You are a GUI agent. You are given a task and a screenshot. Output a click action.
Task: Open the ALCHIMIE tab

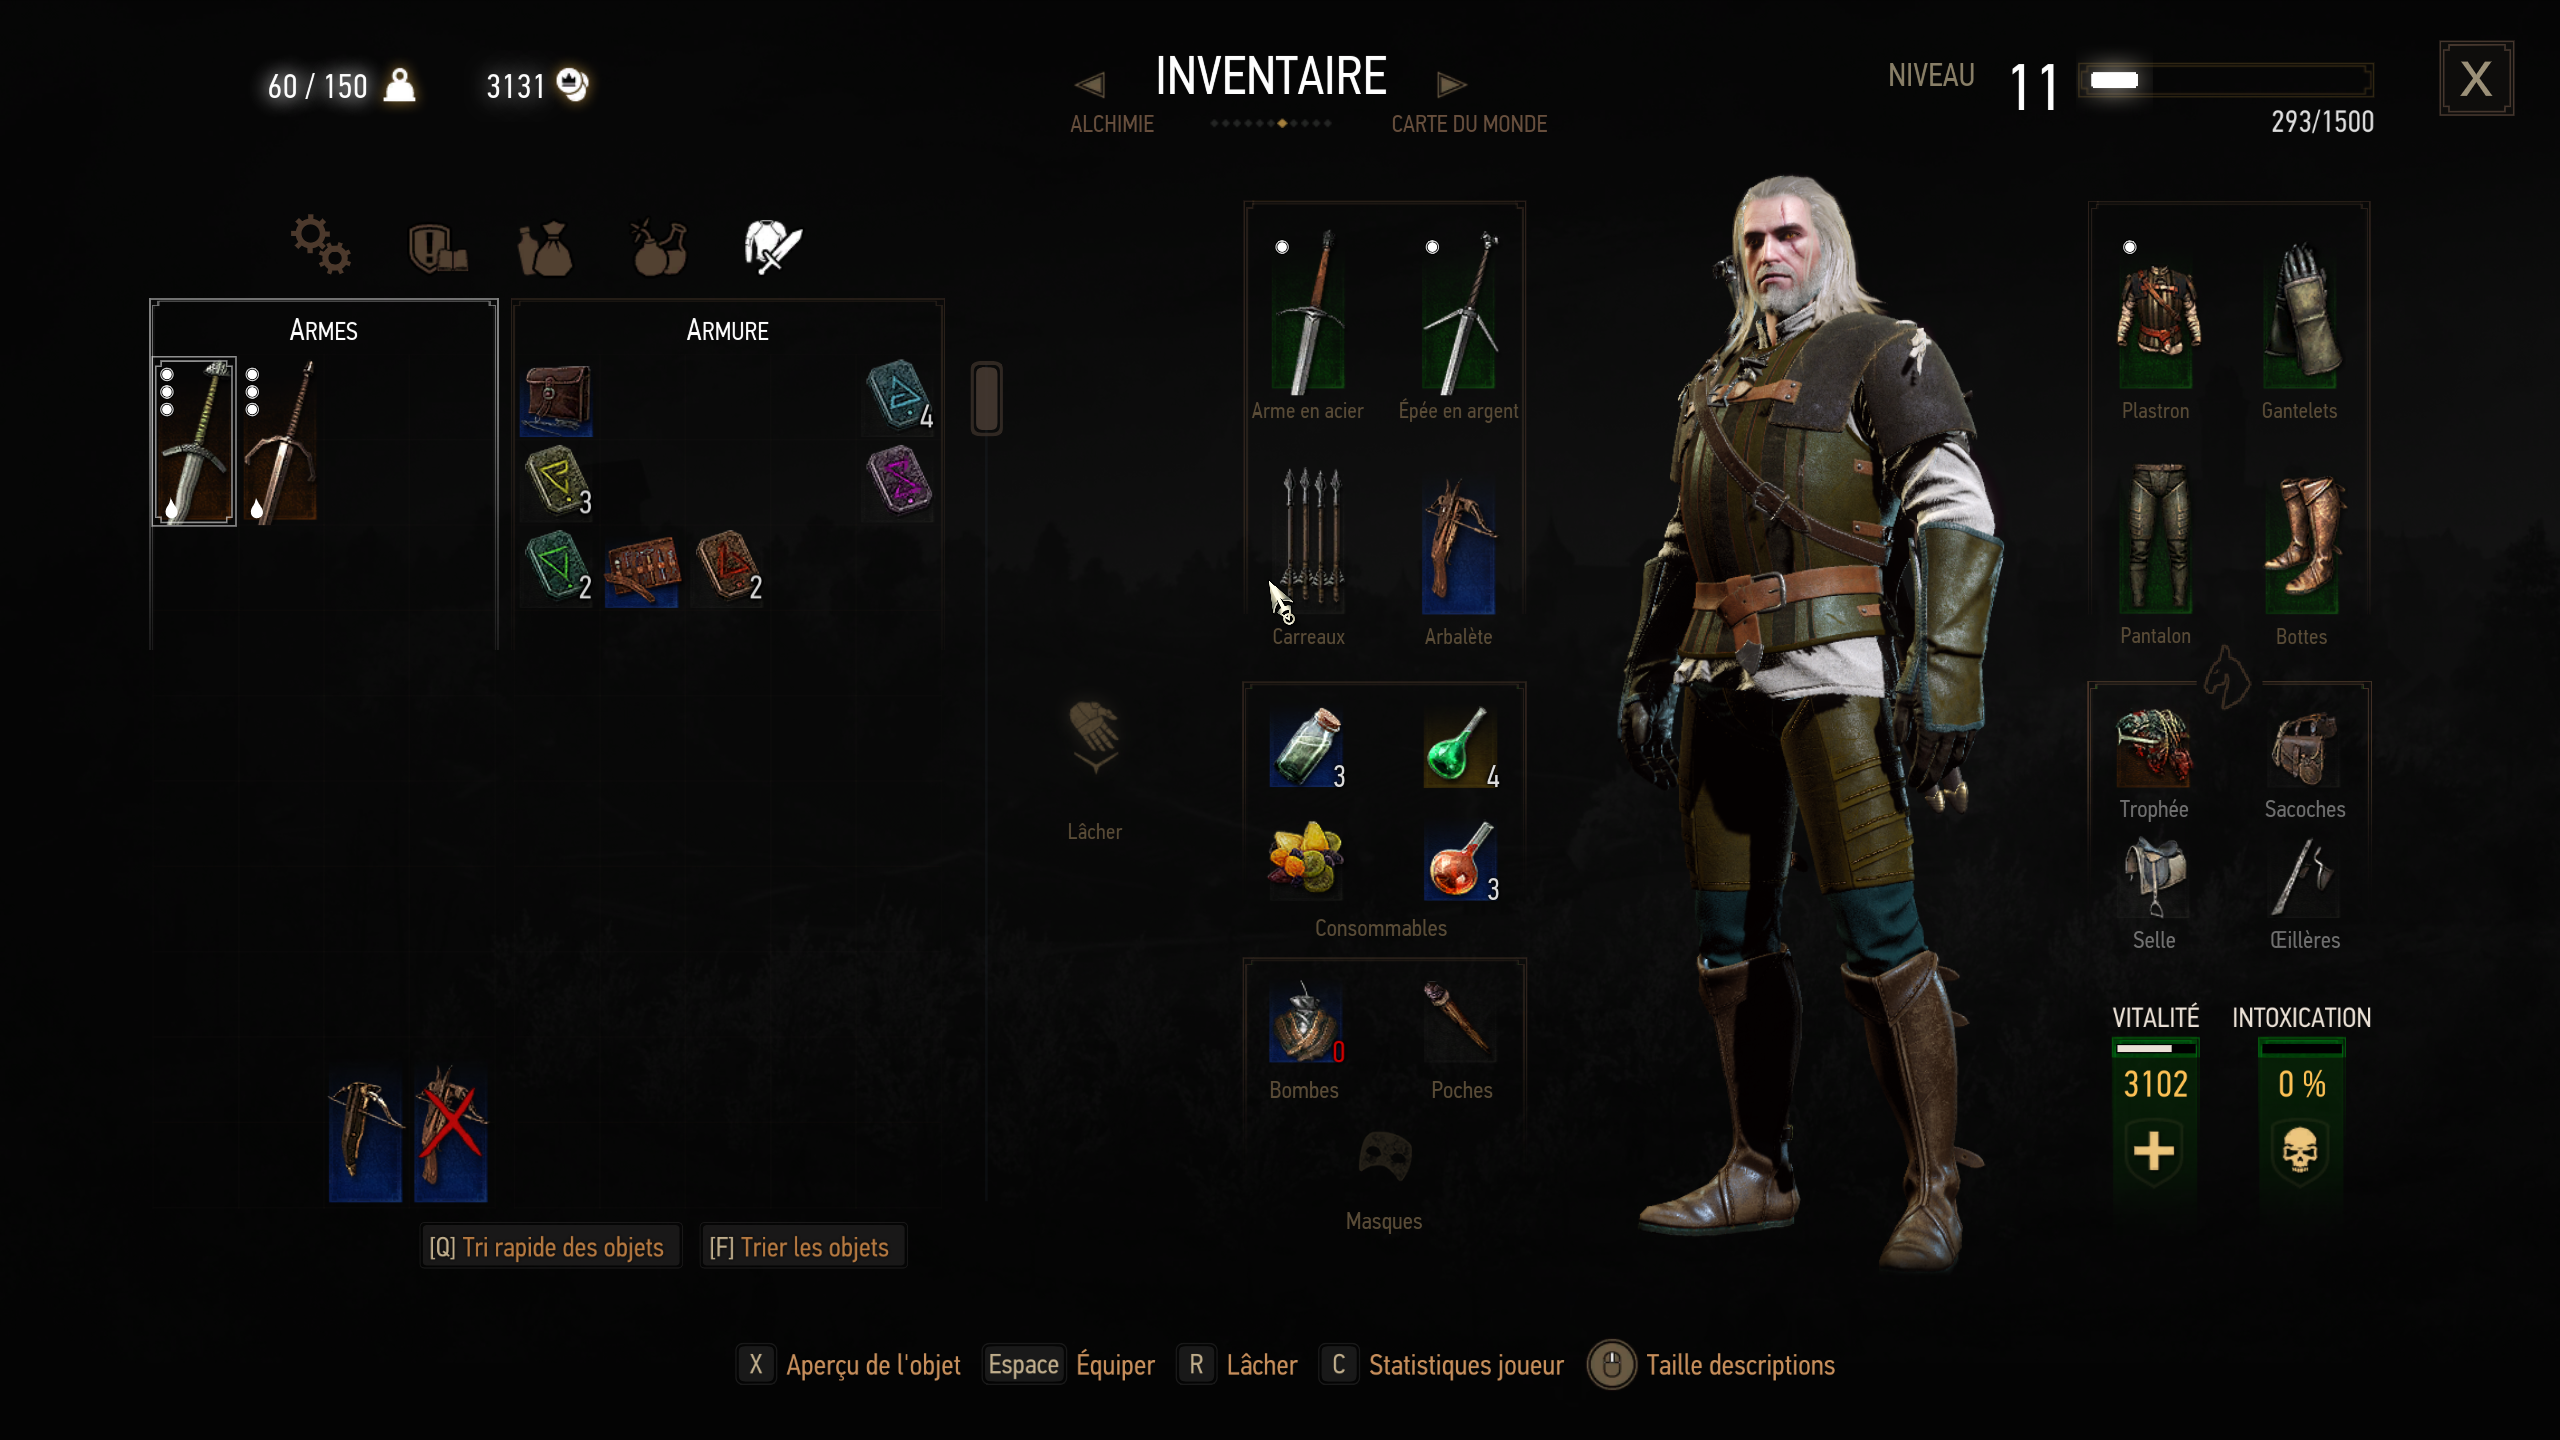point(1112,124)
